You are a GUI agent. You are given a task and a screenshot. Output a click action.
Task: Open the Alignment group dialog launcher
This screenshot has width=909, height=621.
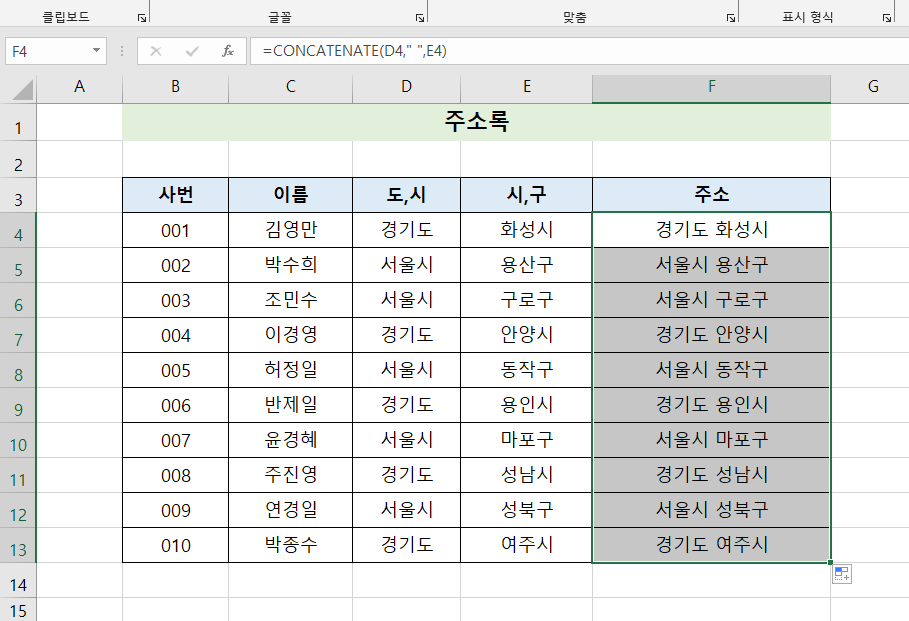coord(731,18)
